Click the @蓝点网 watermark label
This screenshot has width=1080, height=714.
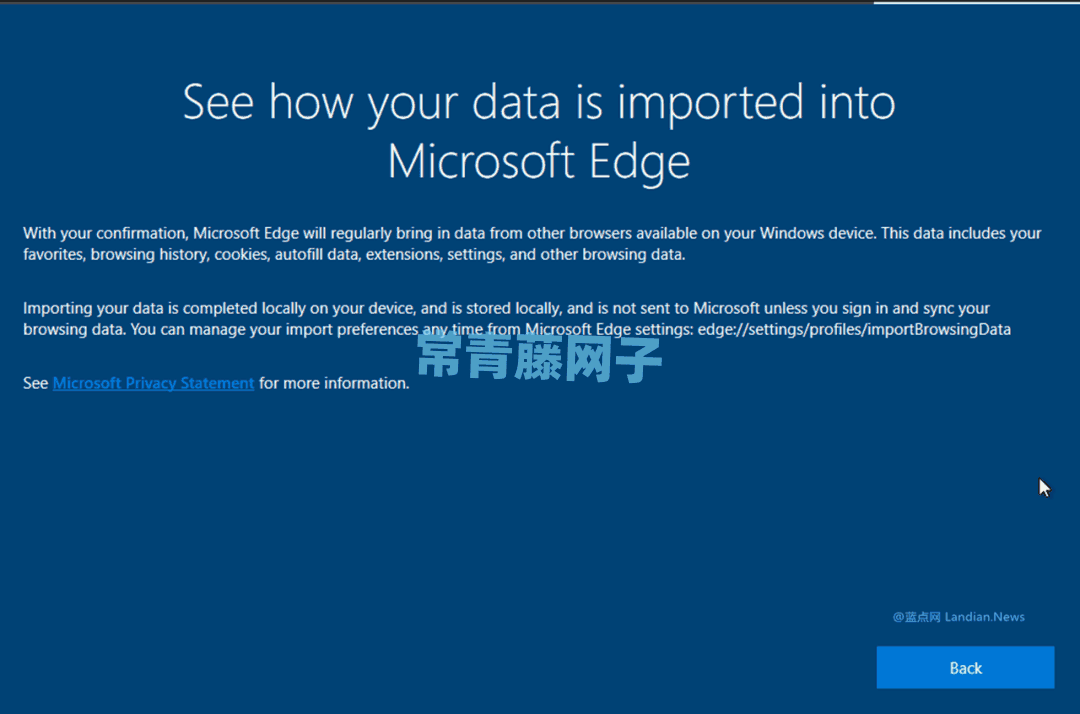[917, 617]
